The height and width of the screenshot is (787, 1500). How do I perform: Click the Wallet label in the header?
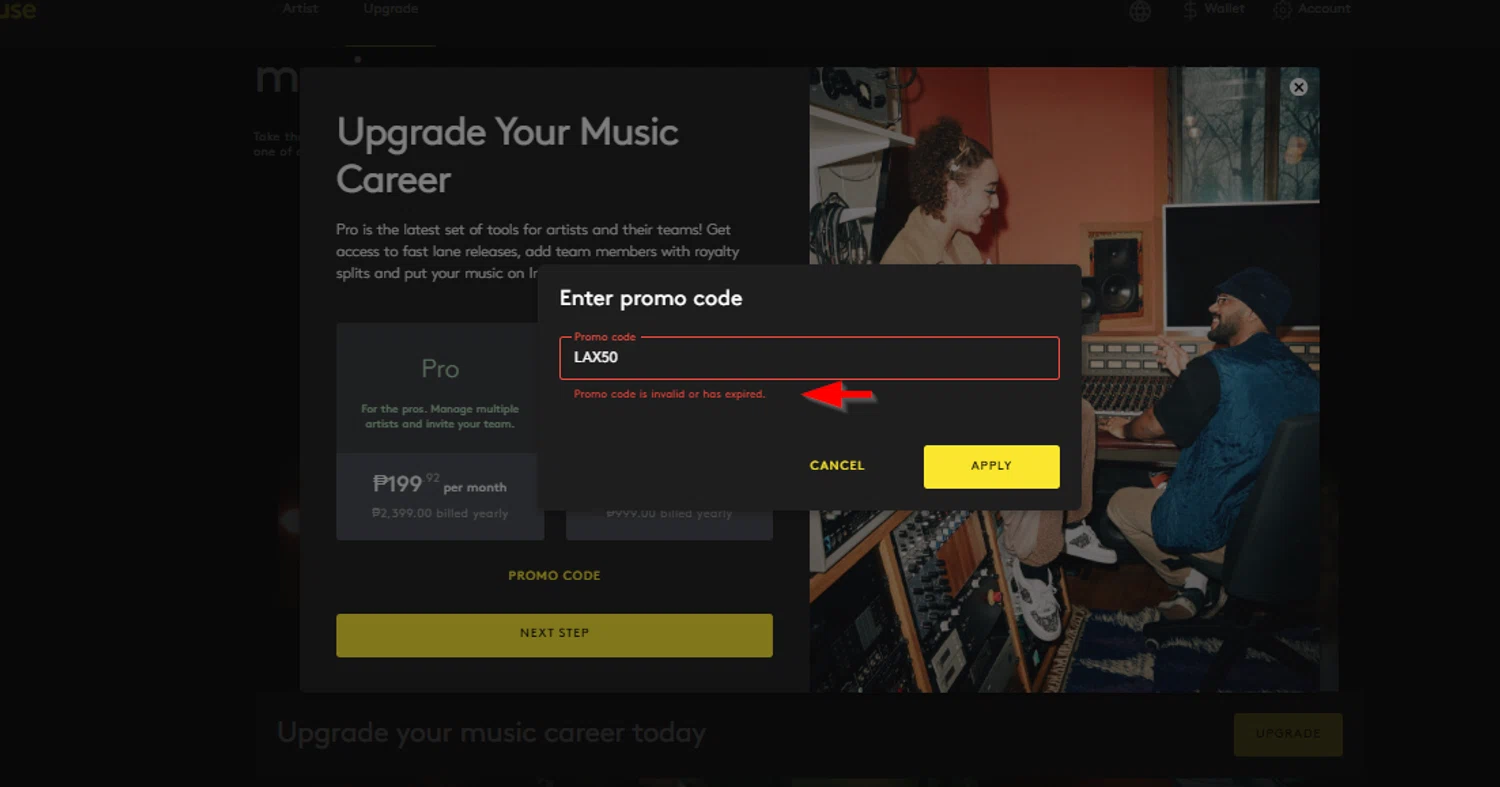click(x=1224, y=8)
